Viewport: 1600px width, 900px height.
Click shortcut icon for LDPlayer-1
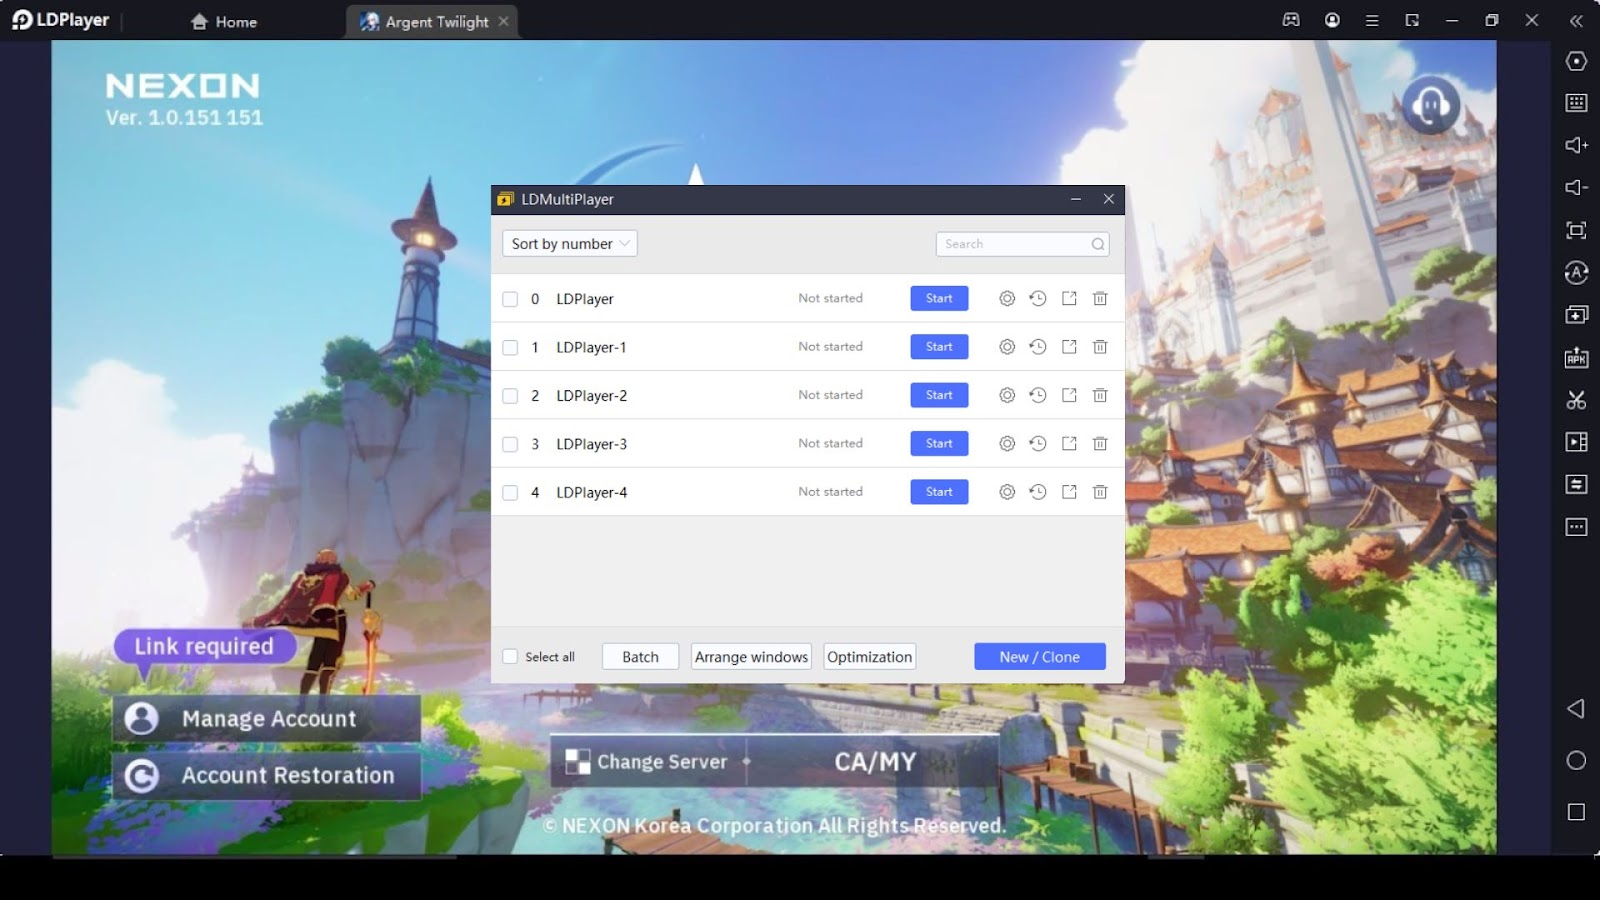[x=1069, y=346]
